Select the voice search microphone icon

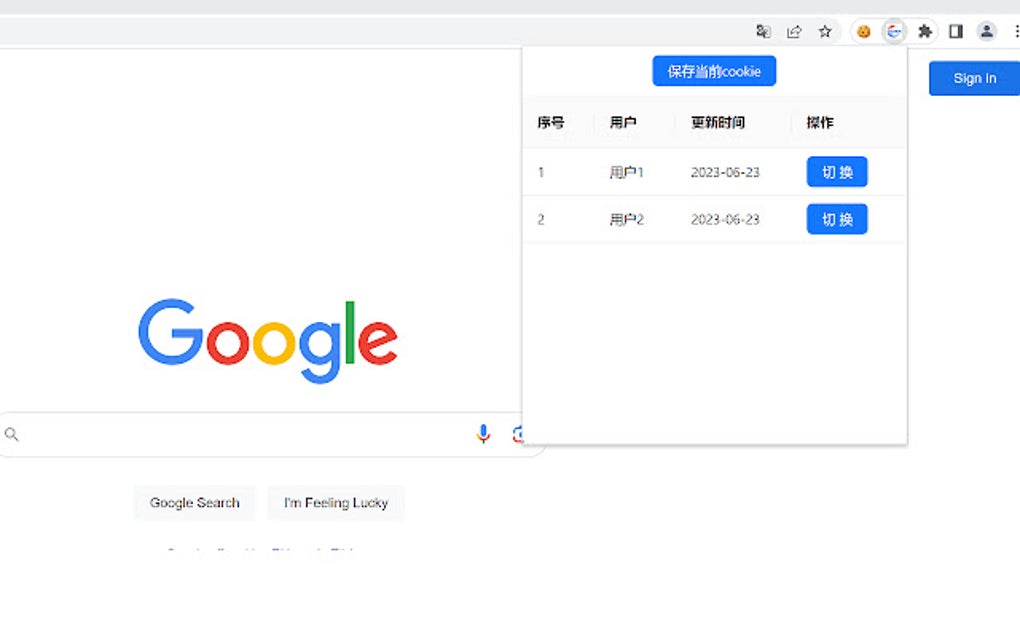[x=483, y=433]
